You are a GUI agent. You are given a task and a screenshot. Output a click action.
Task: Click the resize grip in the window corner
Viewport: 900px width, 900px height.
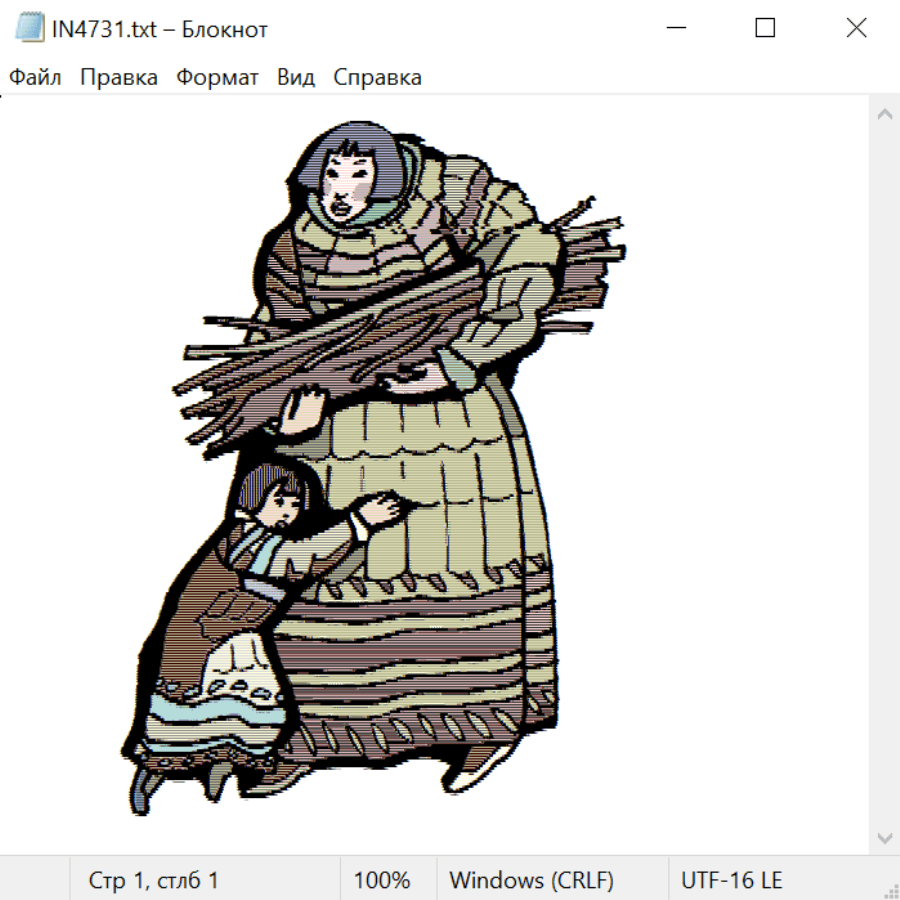890,890
